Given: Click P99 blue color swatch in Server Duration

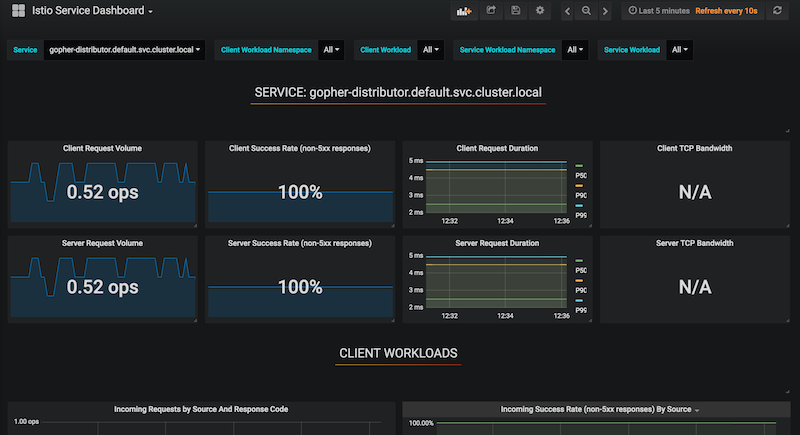Looking at the screenshot, I should [579, 300].
